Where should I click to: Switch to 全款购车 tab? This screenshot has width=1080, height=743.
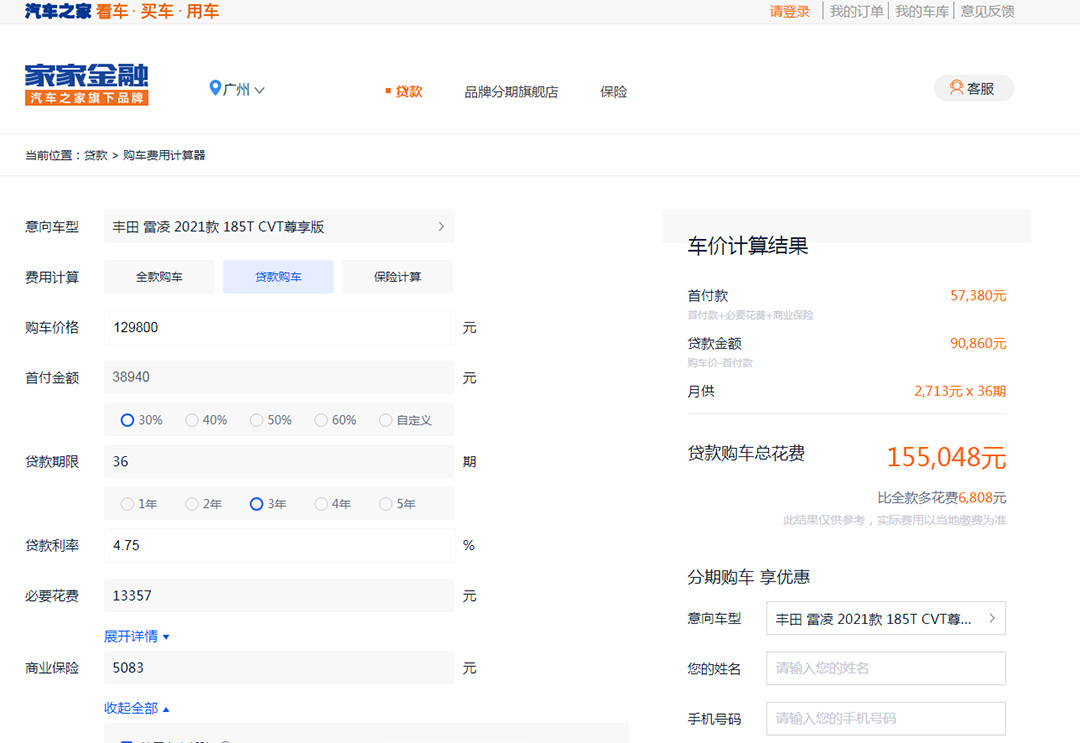point(159,277)
